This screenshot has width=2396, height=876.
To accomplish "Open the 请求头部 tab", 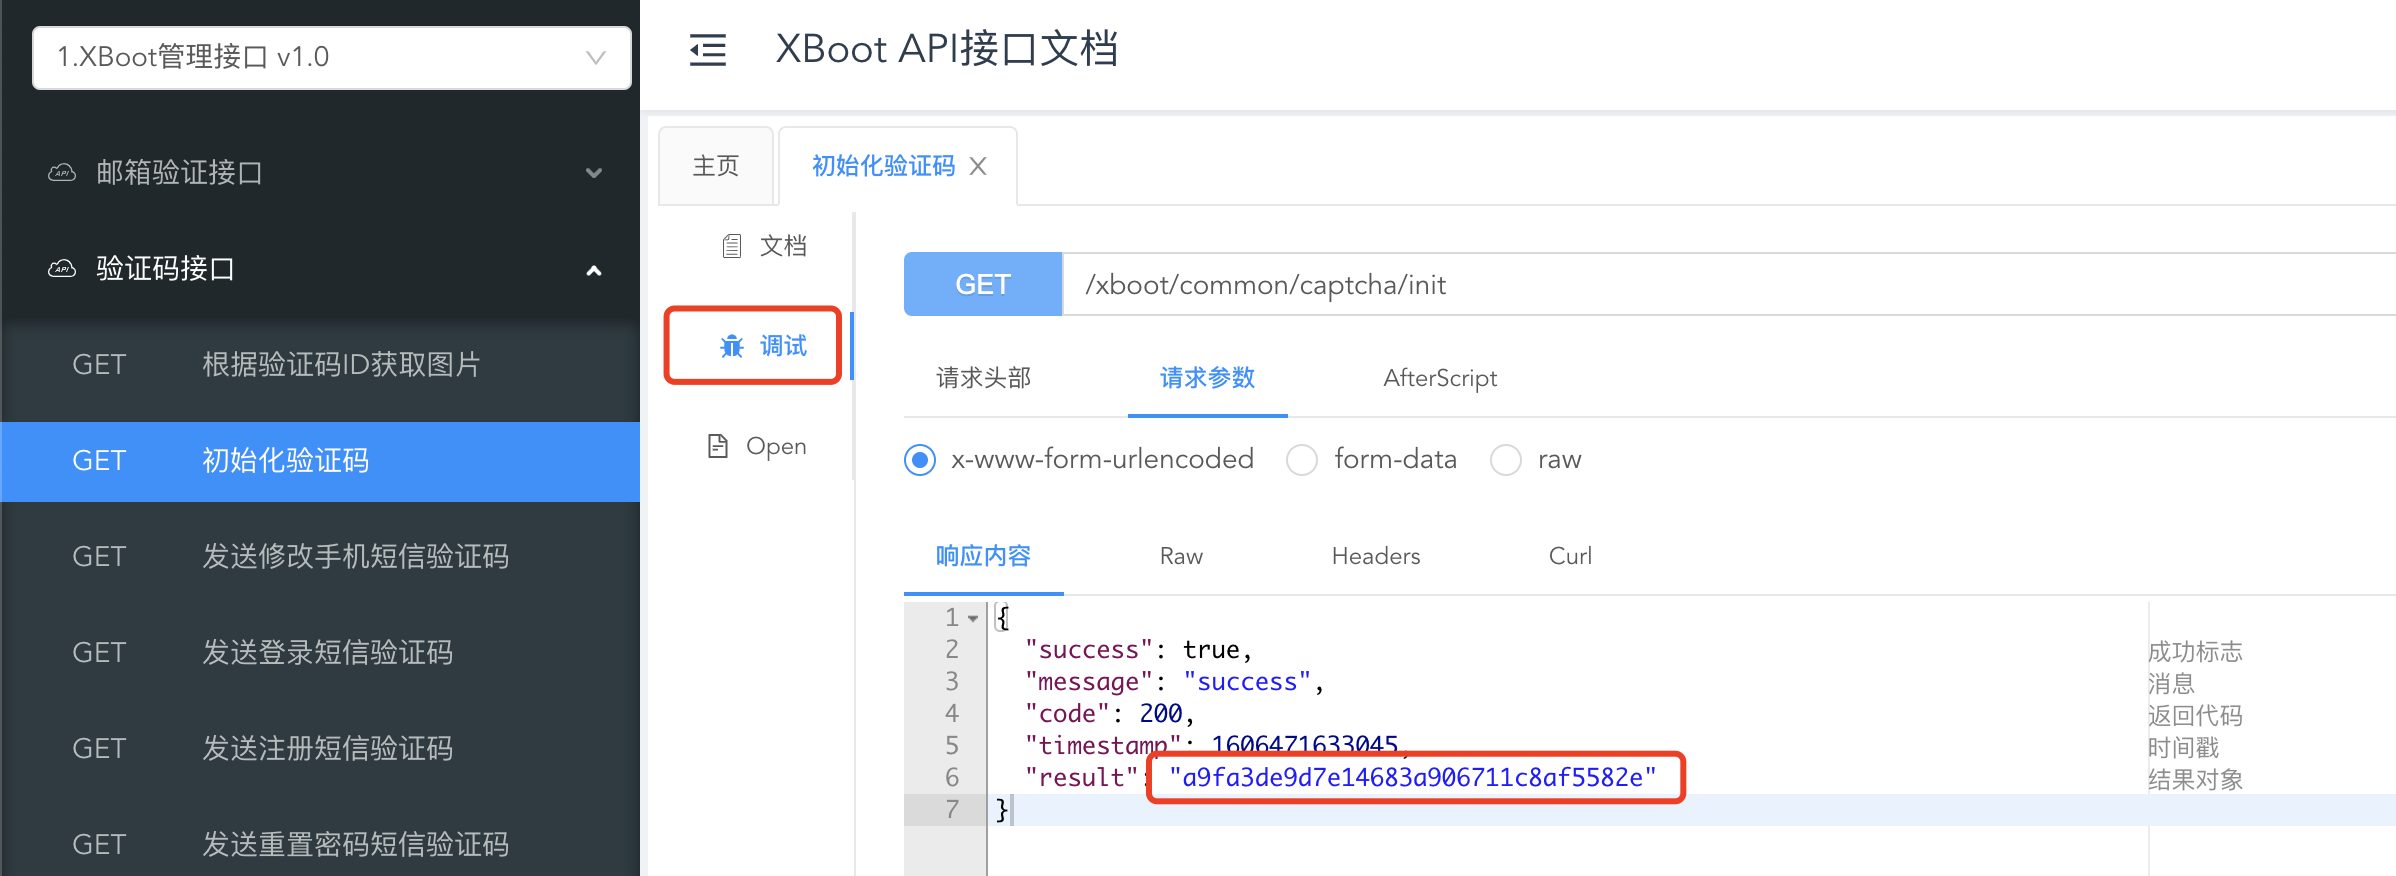I will tap(984, 378).
